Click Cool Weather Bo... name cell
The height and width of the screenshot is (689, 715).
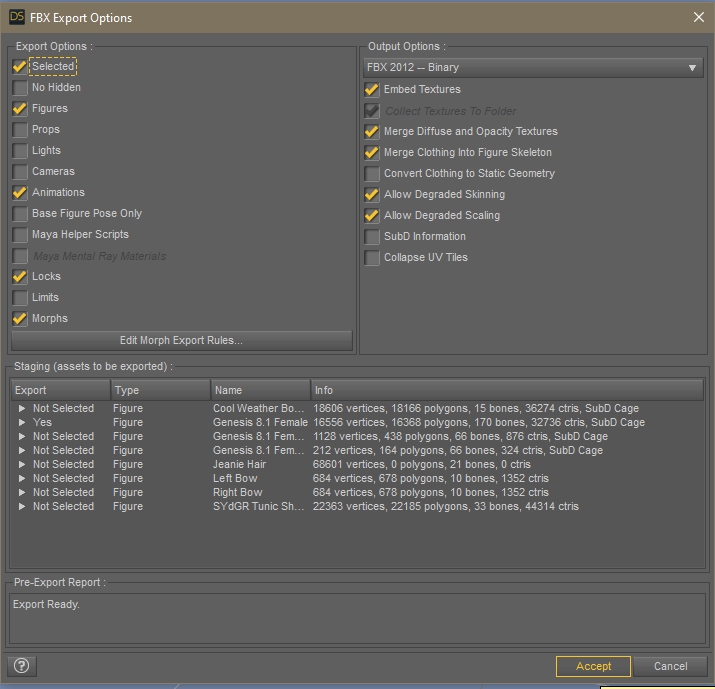[259, 408]
